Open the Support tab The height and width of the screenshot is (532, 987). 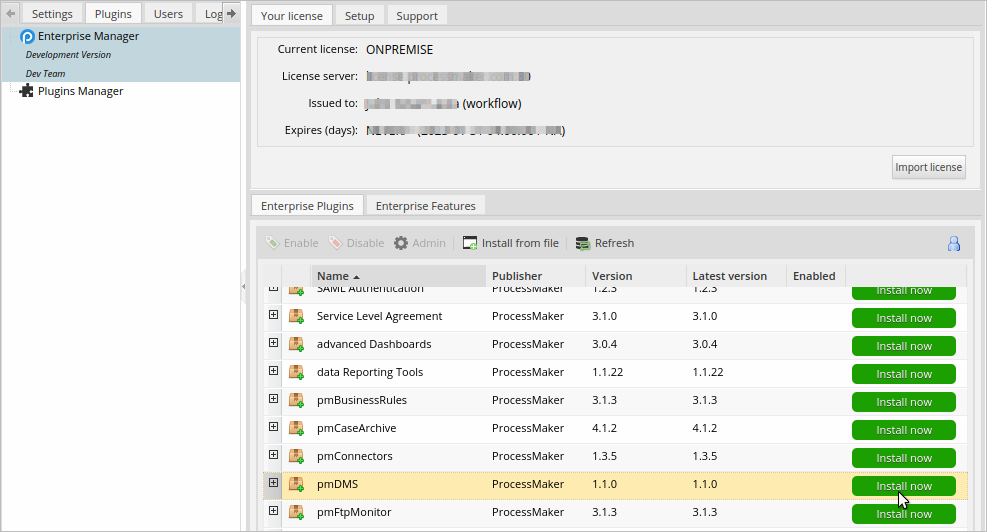click(x=416, y=16)
